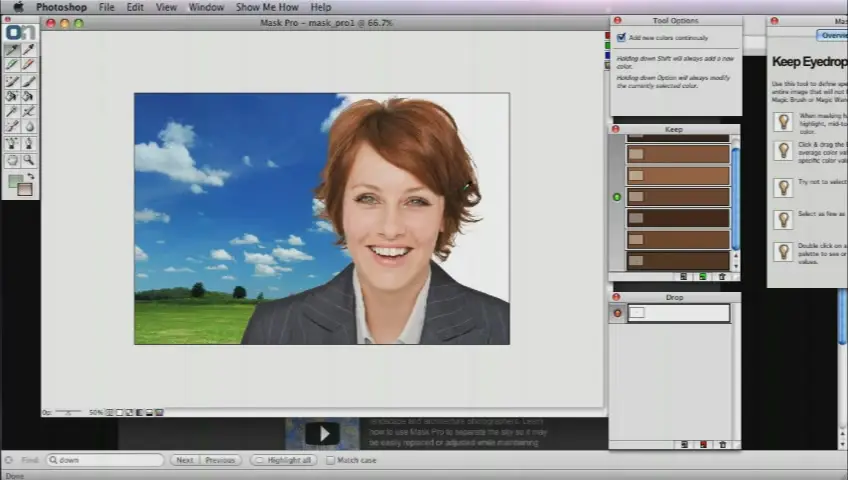Screen dimensions: 848x480
Task: Select the Magic Bucket fill tool with sparkles
Action: tap(12, 96)
